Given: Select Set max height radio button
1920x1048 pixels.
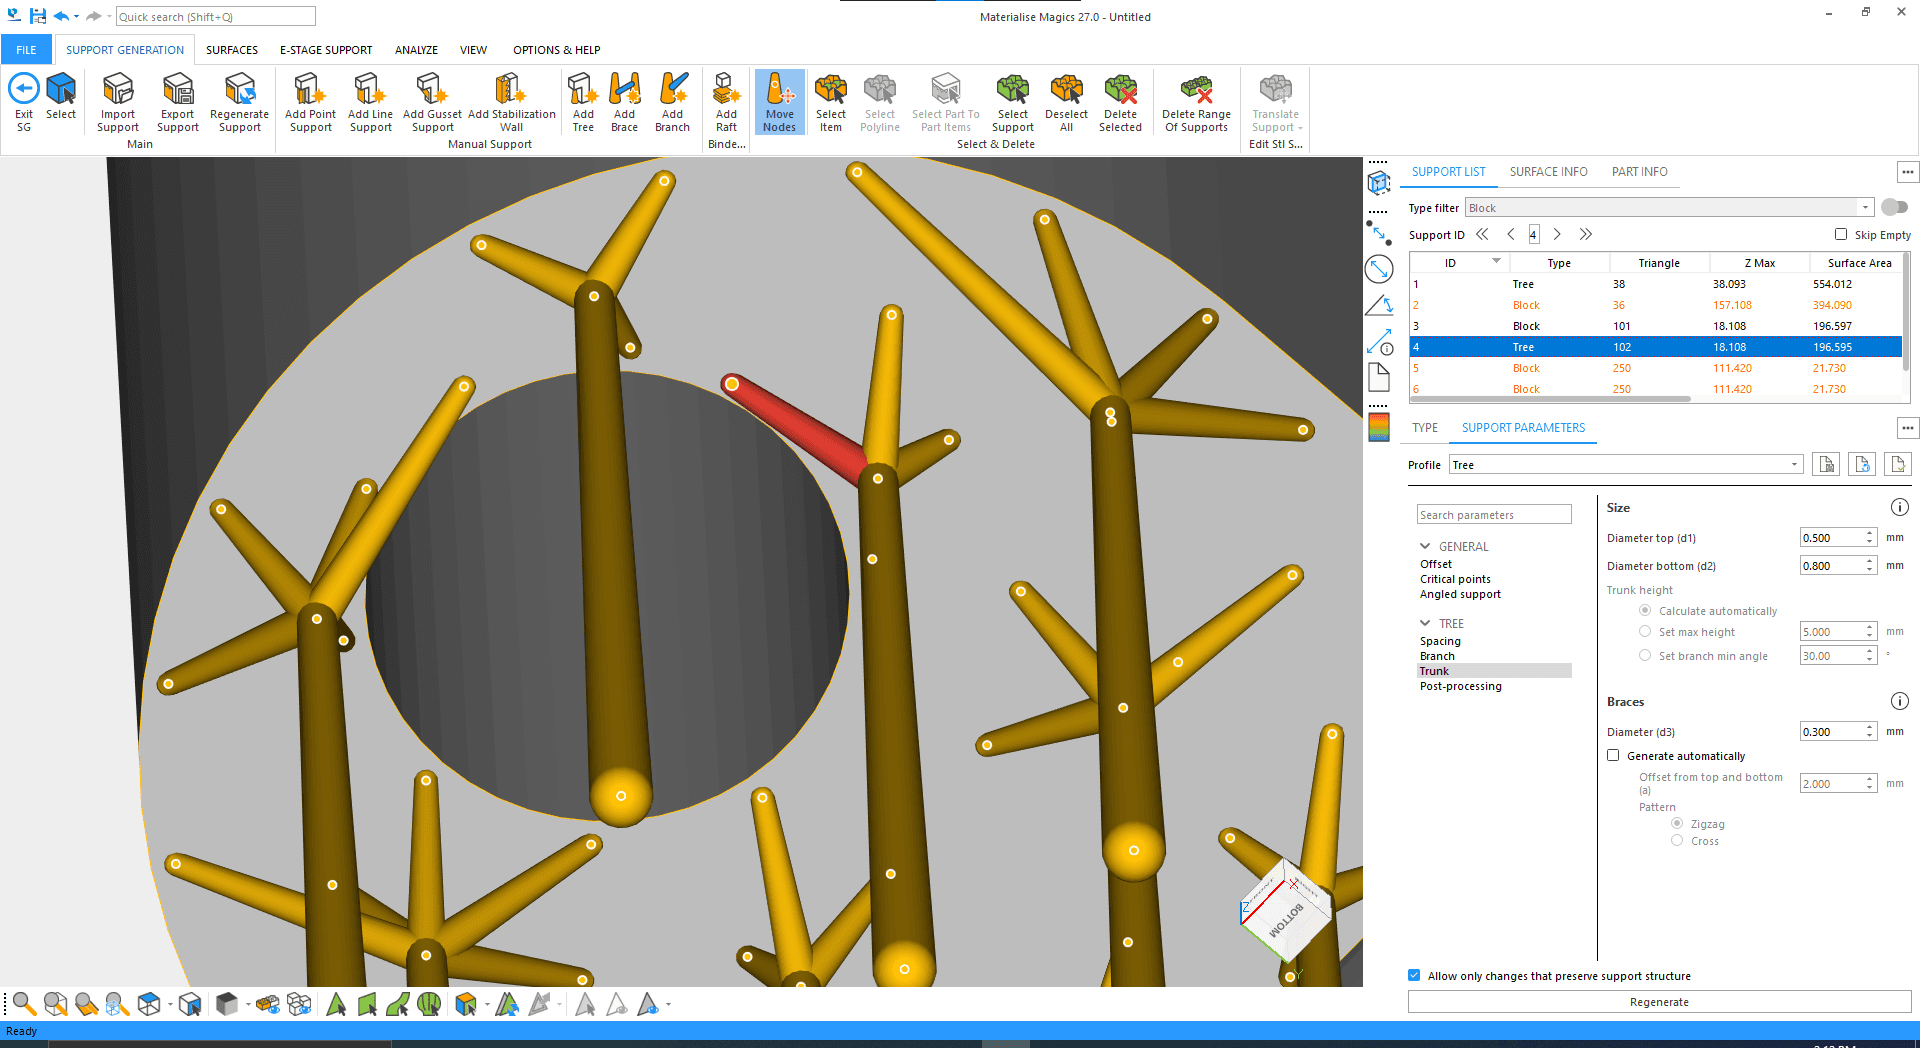Looking at the screenshot, I should point(1645,631).
